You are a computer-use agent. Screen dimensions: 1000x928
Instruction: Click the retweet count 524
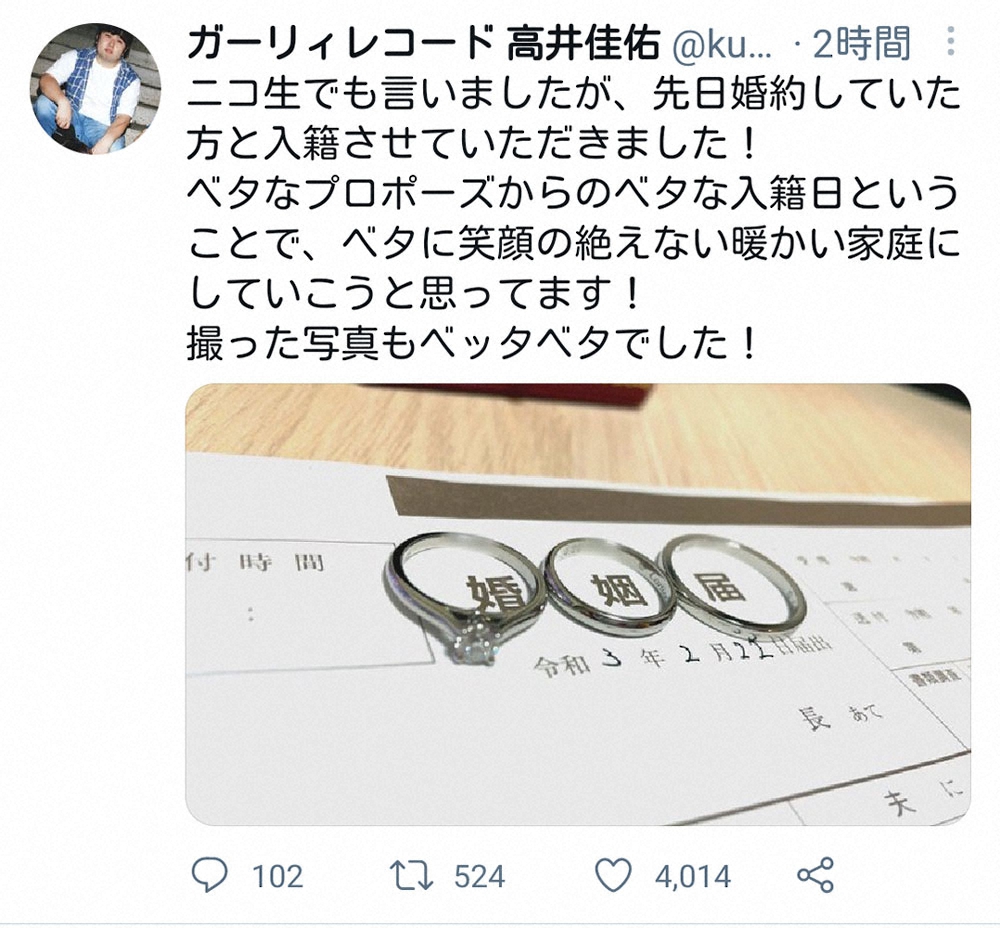[480, 876]
